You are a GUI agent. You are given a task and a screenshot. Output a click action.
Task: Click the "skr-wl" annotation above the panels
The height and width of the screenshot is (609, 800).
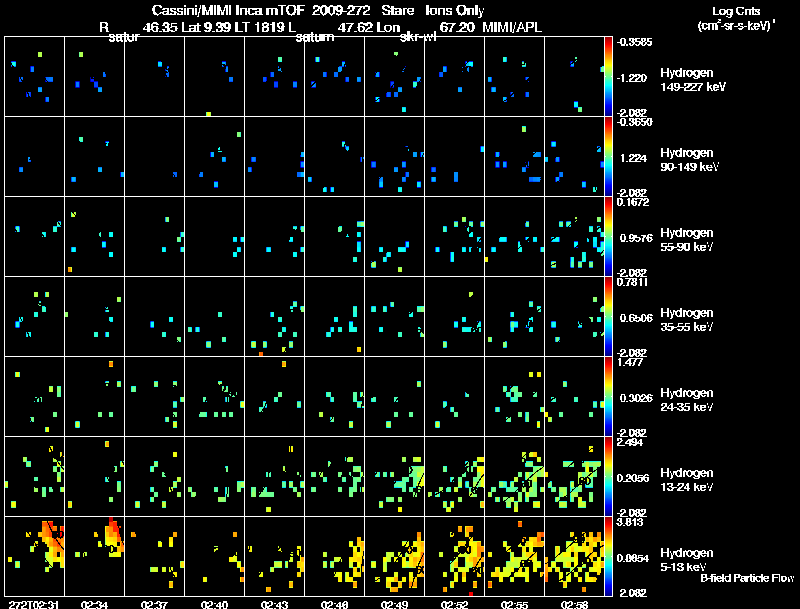418,38
